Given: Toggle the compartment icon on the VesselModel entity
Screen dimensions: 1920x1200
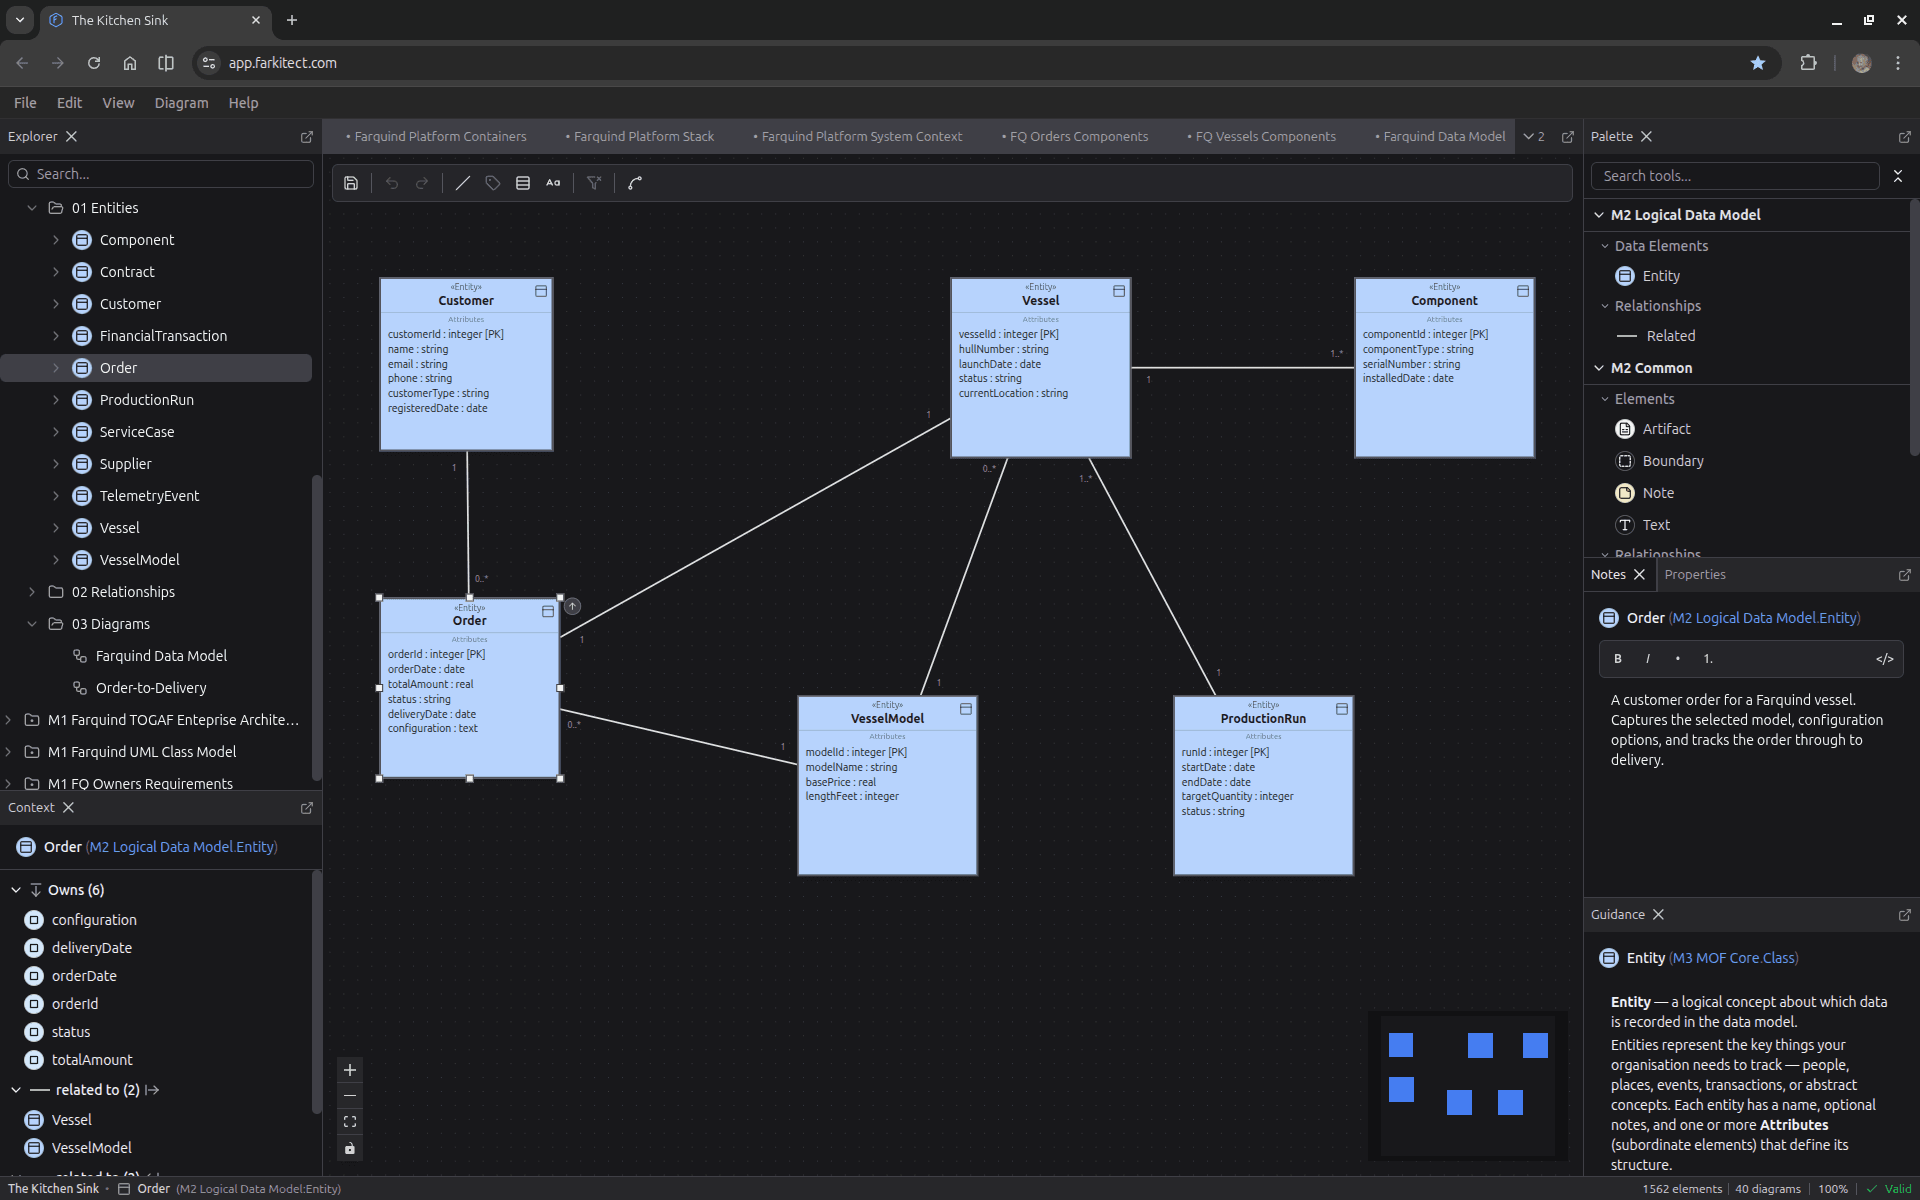Looking at the screenshot, I should click(x=966, y=709).
